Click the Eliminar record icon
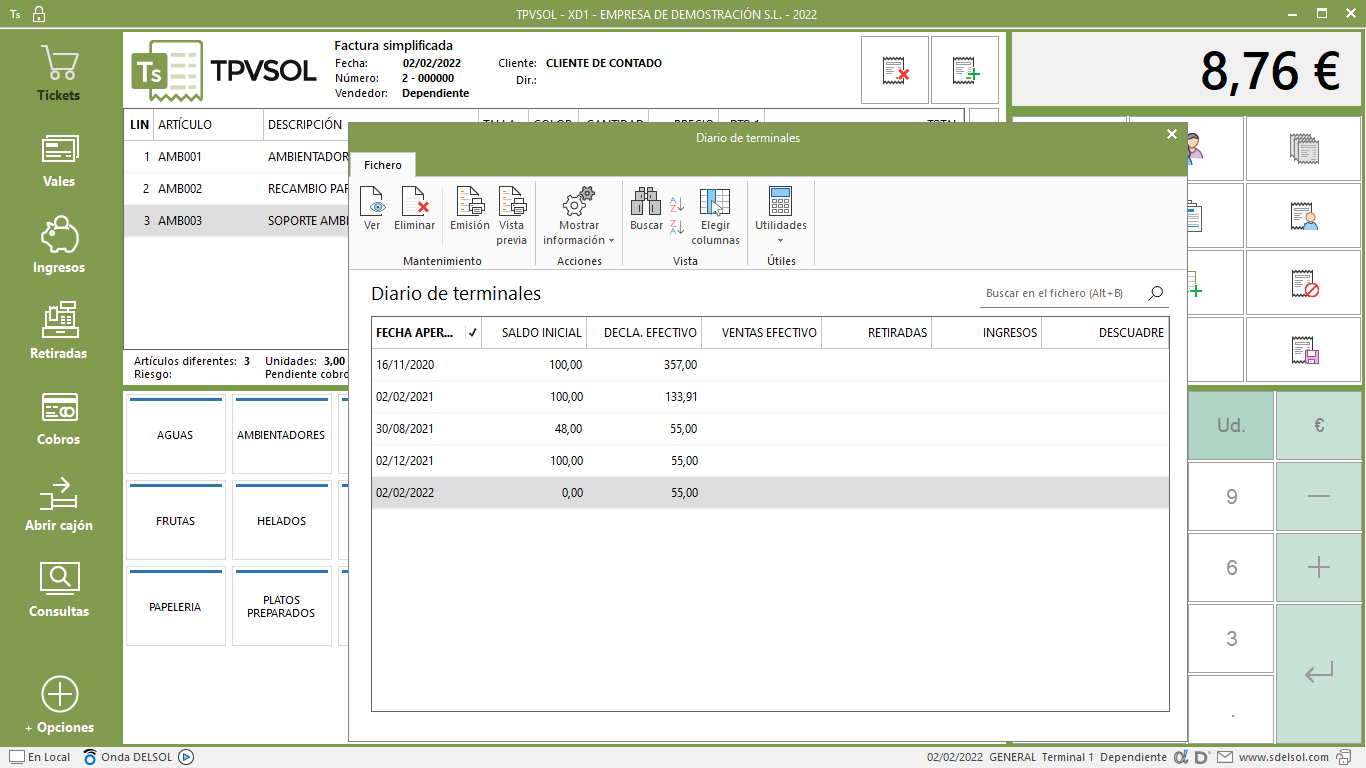The width and height of the screenshot is (1366, 768). [x=414, y=209]
